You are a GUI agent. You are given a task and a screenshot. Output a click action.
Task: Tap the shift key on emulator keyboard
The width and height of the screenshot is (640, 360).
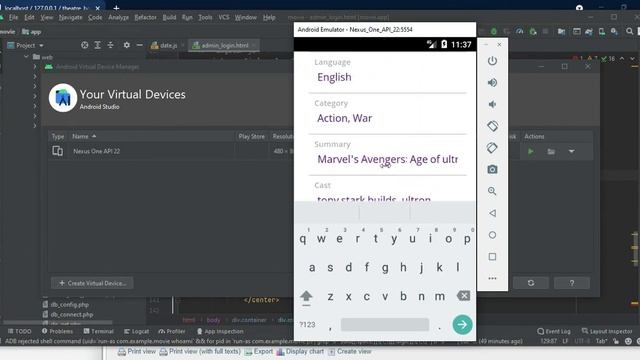306,297
